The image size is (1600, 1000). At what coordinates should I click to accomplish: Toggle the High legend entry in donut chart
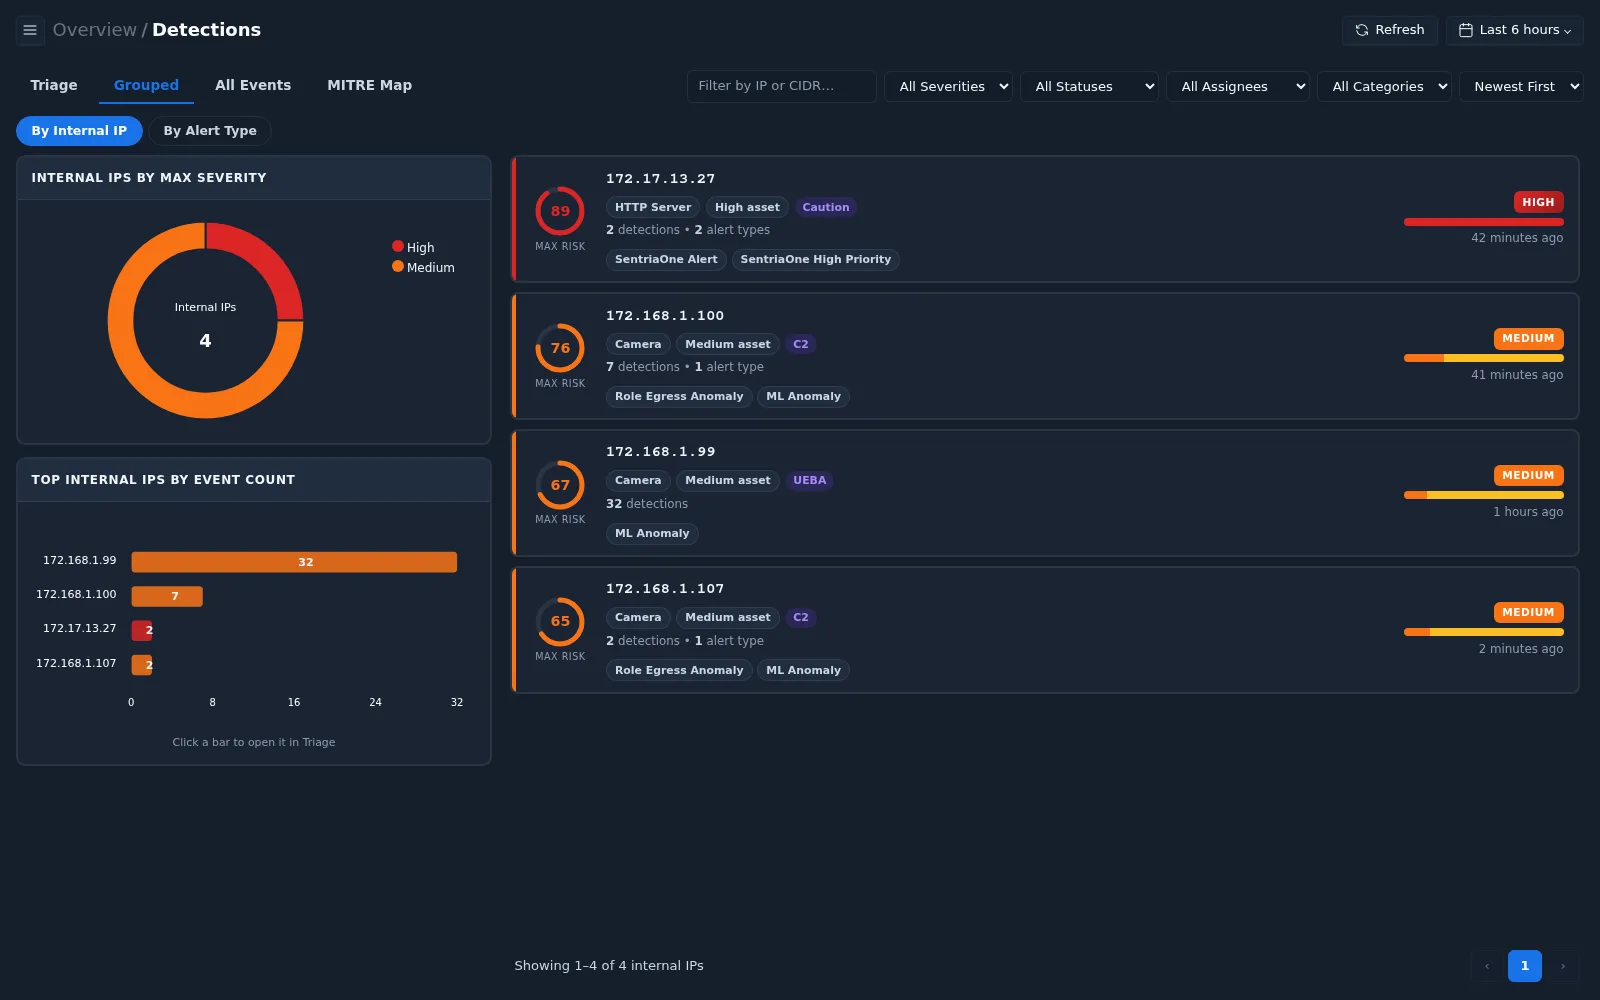413,247
